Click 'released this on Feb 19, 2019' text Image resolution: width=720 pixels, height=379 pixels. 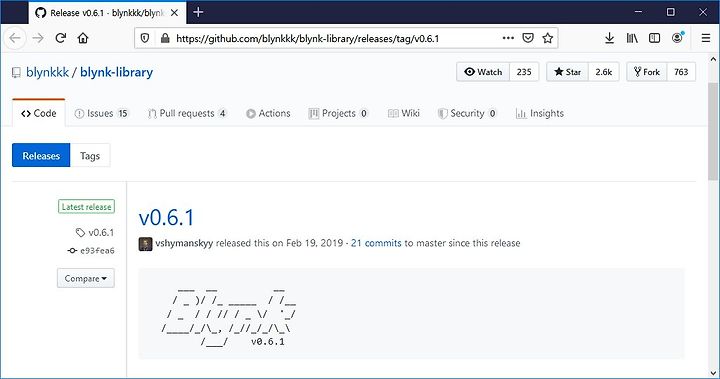(279, 243)
